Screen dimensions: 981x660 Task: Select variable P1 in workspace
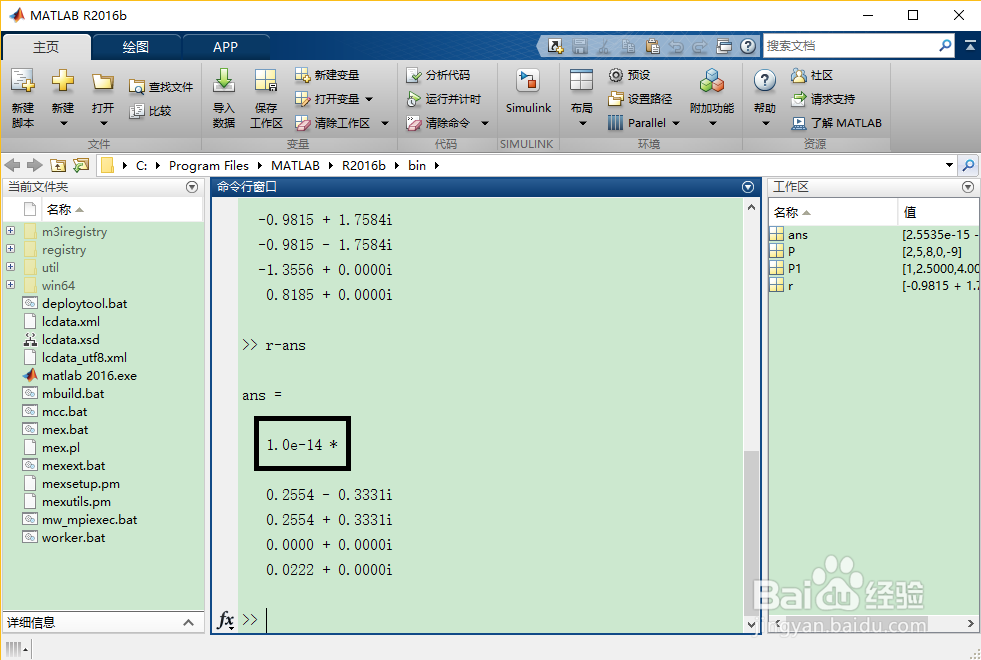point(795,268)
